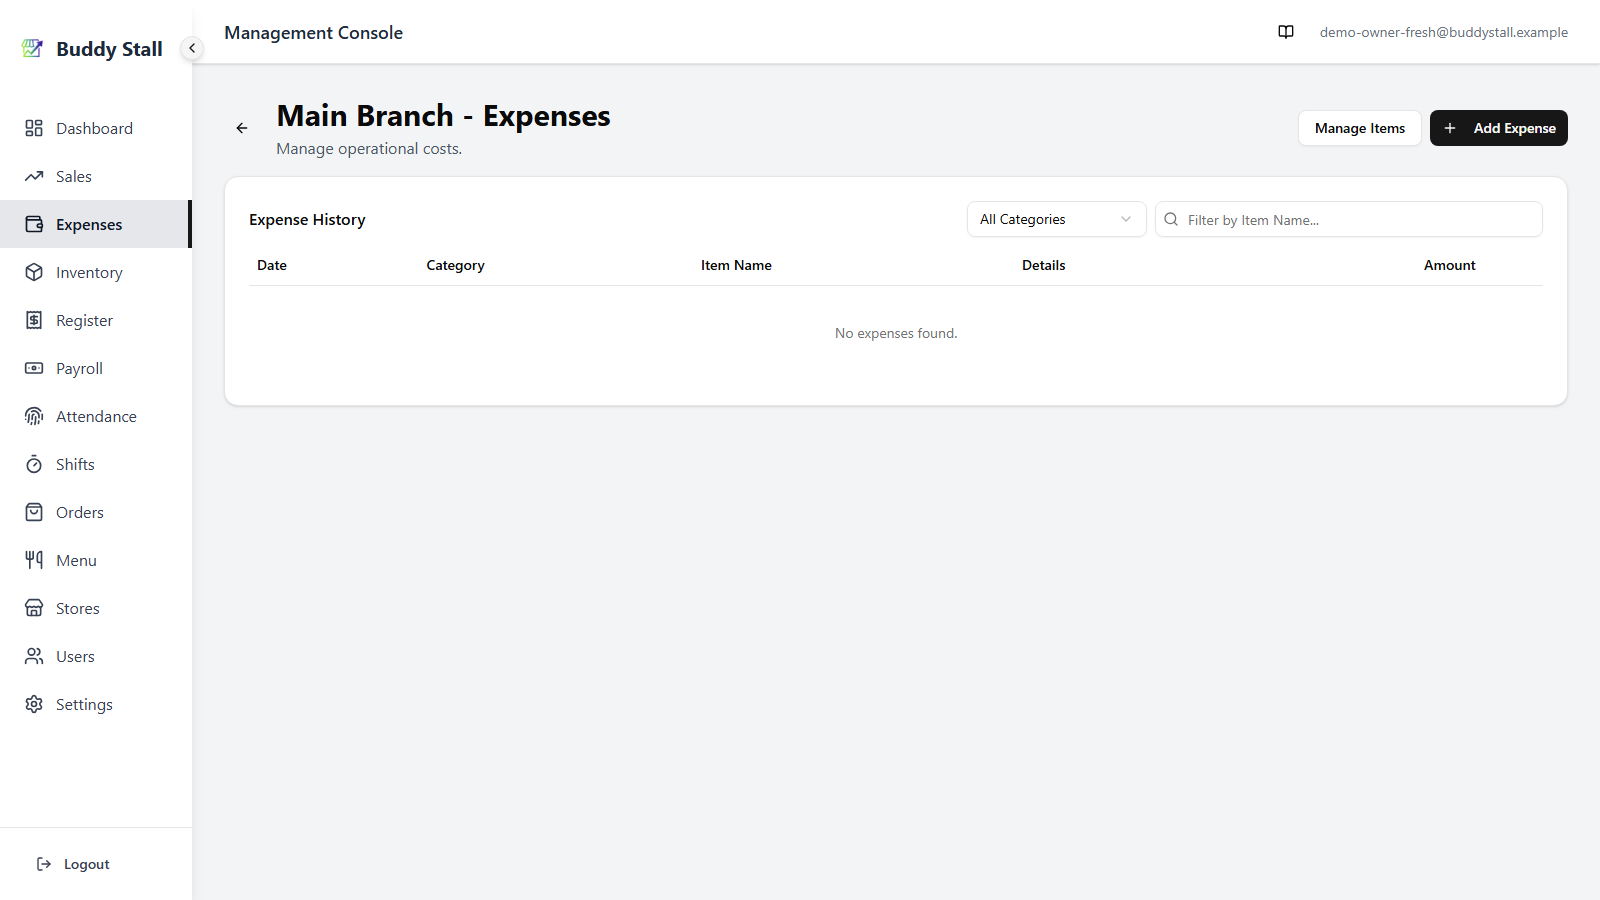Click the Inventory box icon
The height and width of the screenshot is (900, 1600).
[34, 272]
